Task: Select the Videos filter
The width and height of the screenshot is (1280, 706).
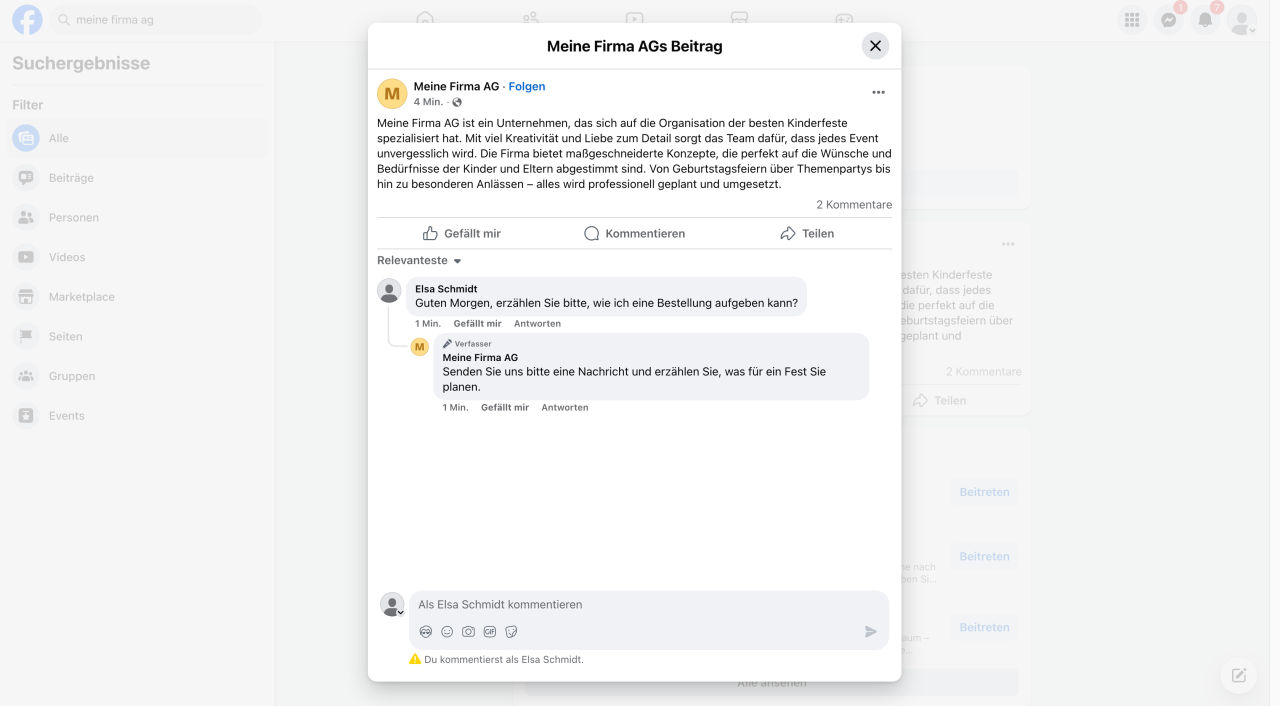Action: pyautogui.click(x=139, y=257)
